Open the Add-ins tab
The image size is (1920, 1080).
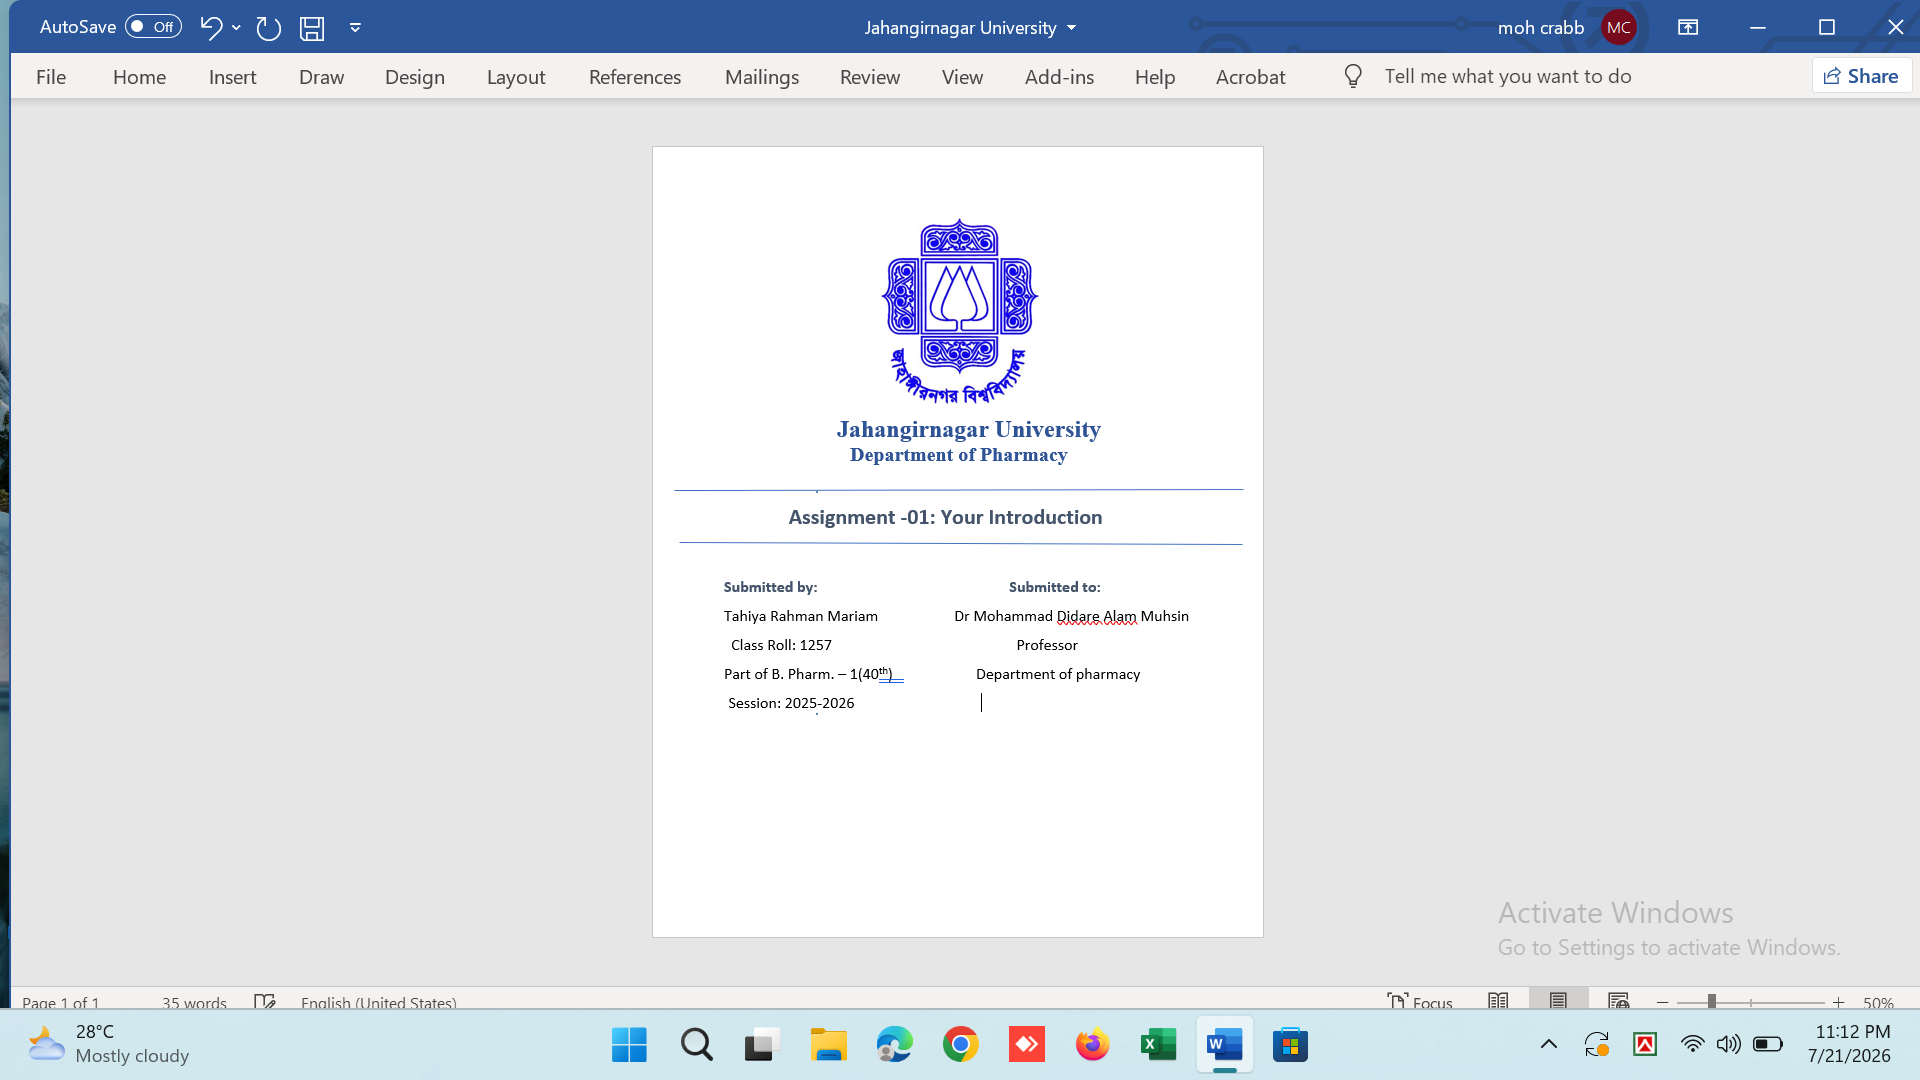pos(1059,77)
